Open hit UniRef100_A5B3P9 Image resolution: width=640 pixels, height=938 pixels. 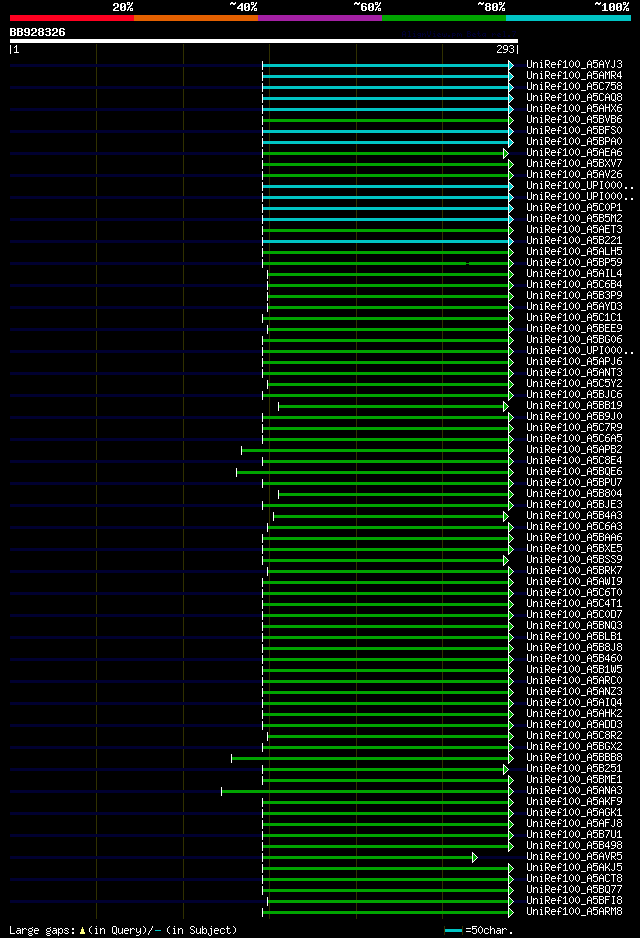coord(574,295)
